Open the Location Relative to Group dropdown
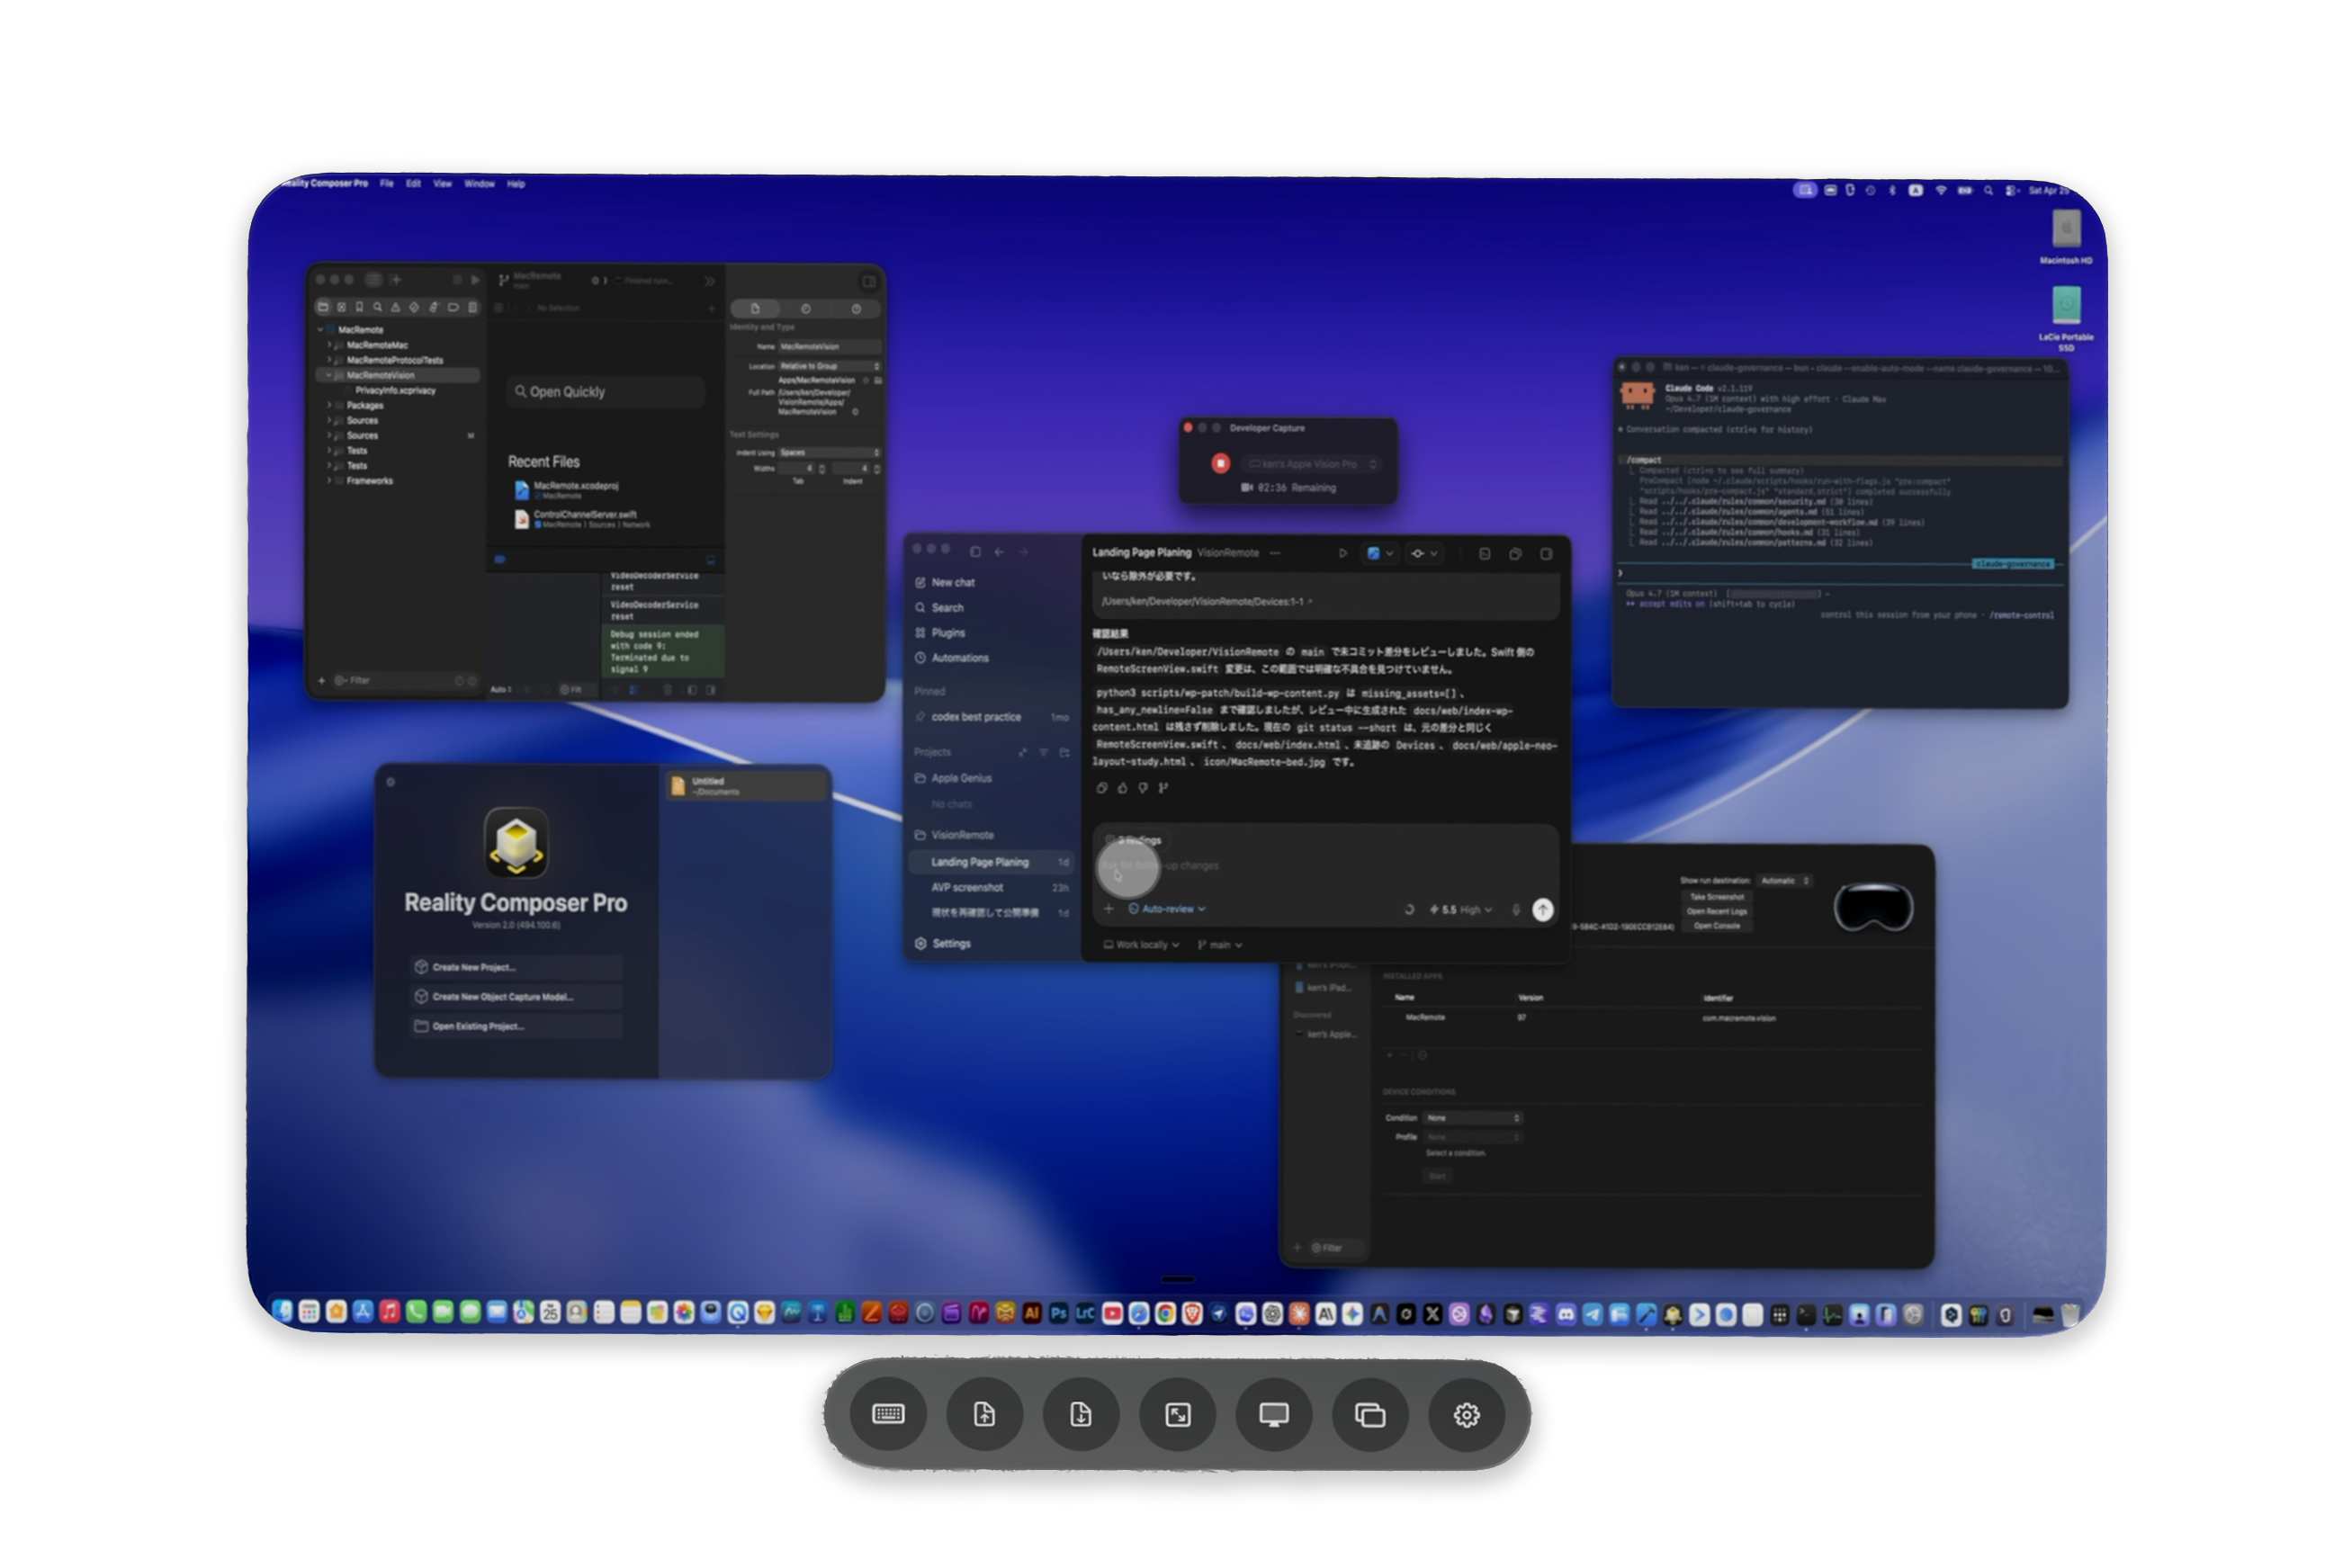Viewport: 2352px width, 1568px height. click(x=830, y=366)
